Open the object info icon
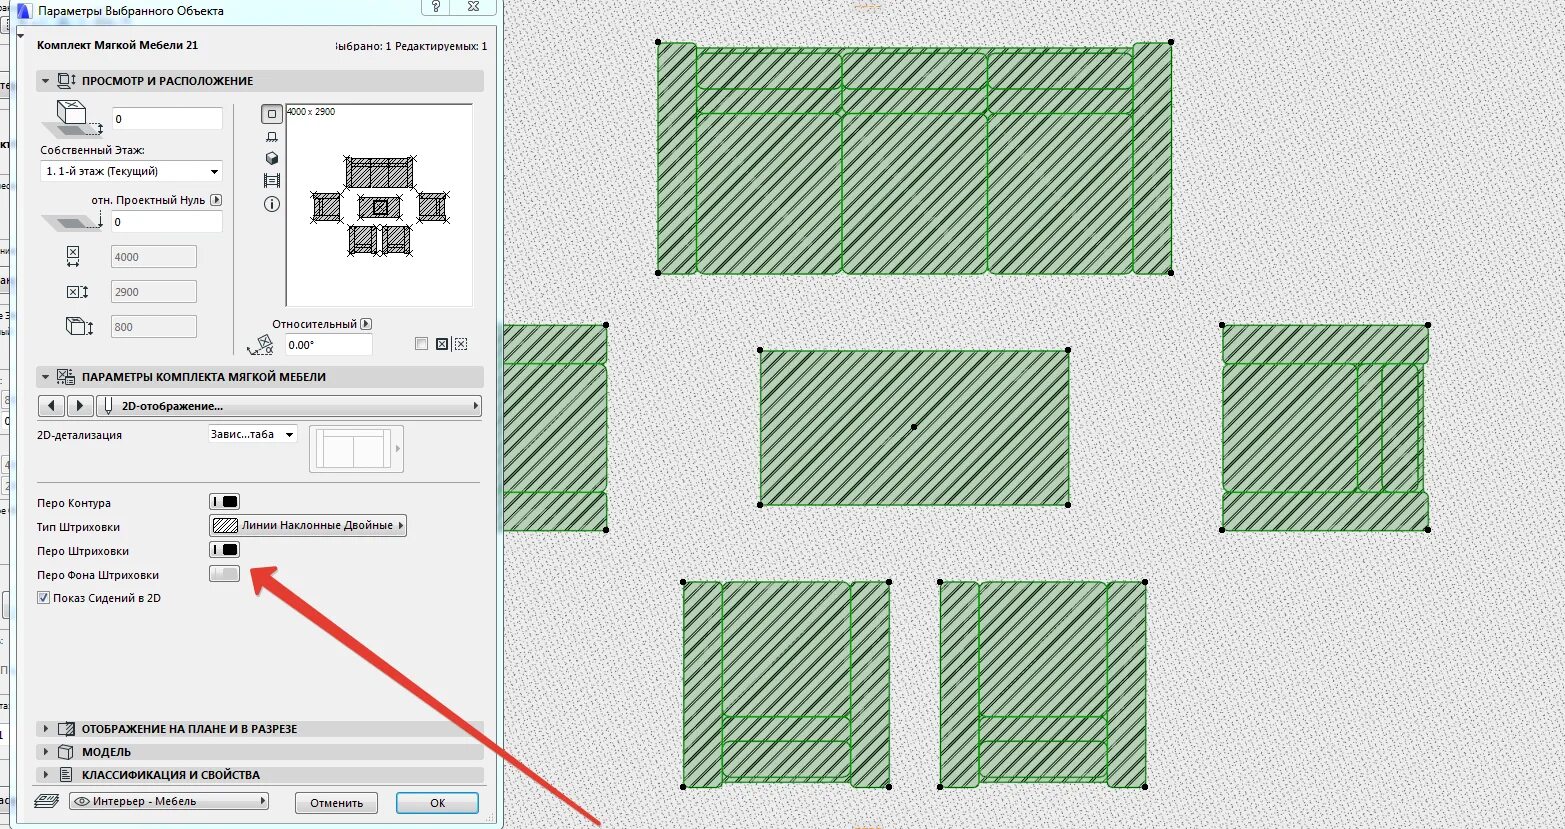Viewport: 1565px width, 829px height. tap(271, 204)
